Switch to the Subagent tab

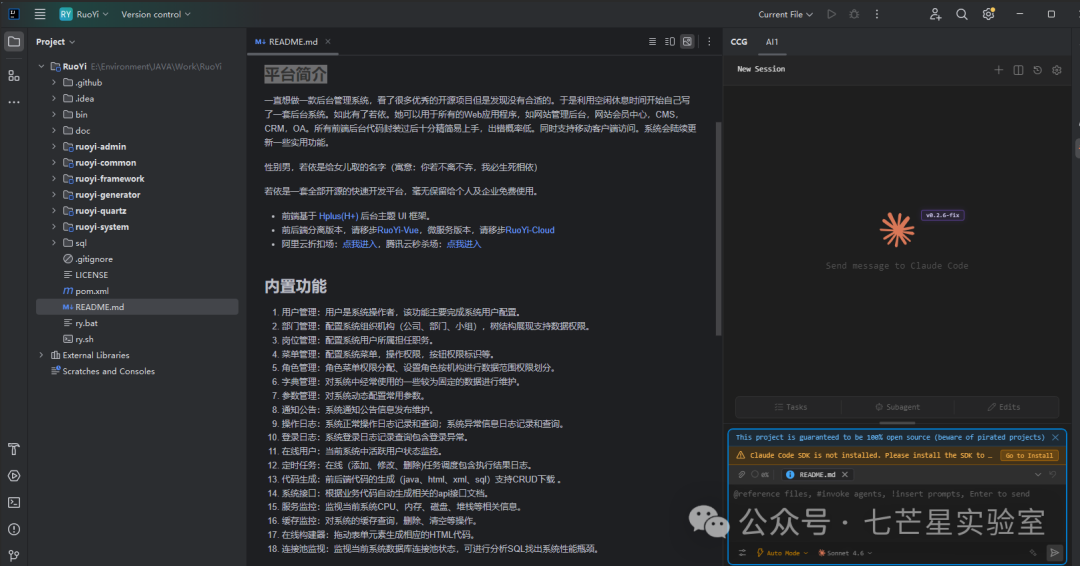(897, 407)
